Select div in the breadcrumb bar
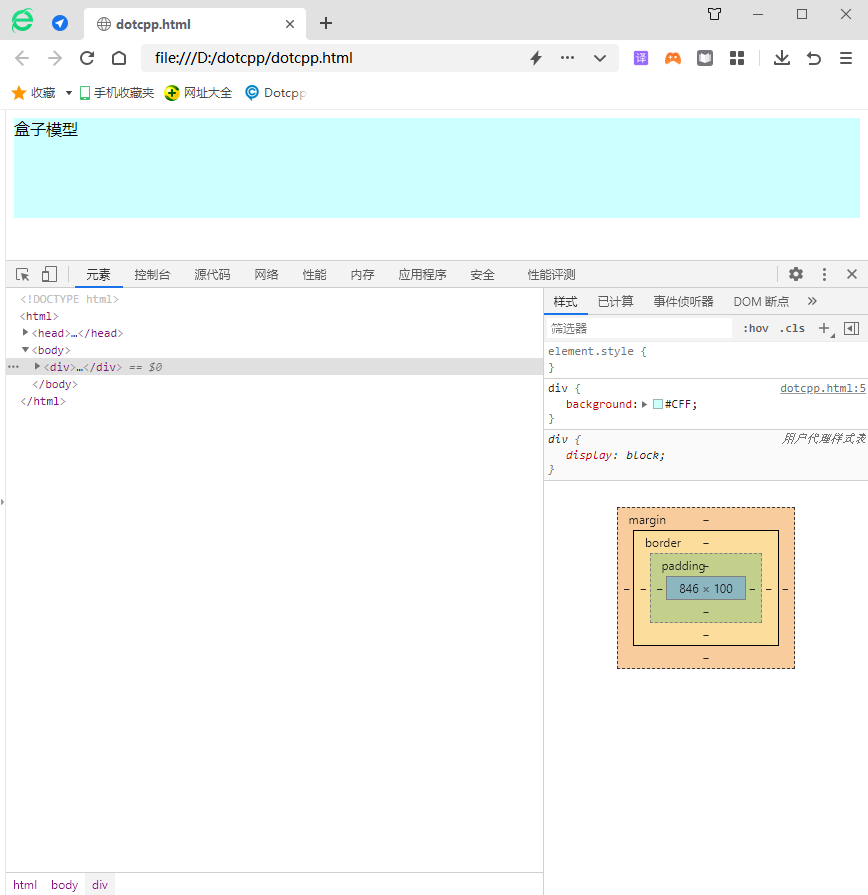This screenshot has width=868, height=895. click(99, 884)
